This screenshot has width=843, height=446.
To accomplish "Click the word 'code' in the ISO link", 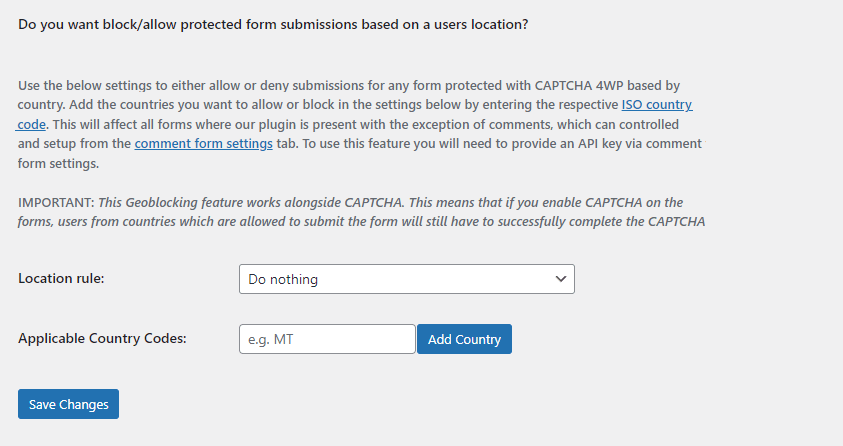I will (31, 125).
